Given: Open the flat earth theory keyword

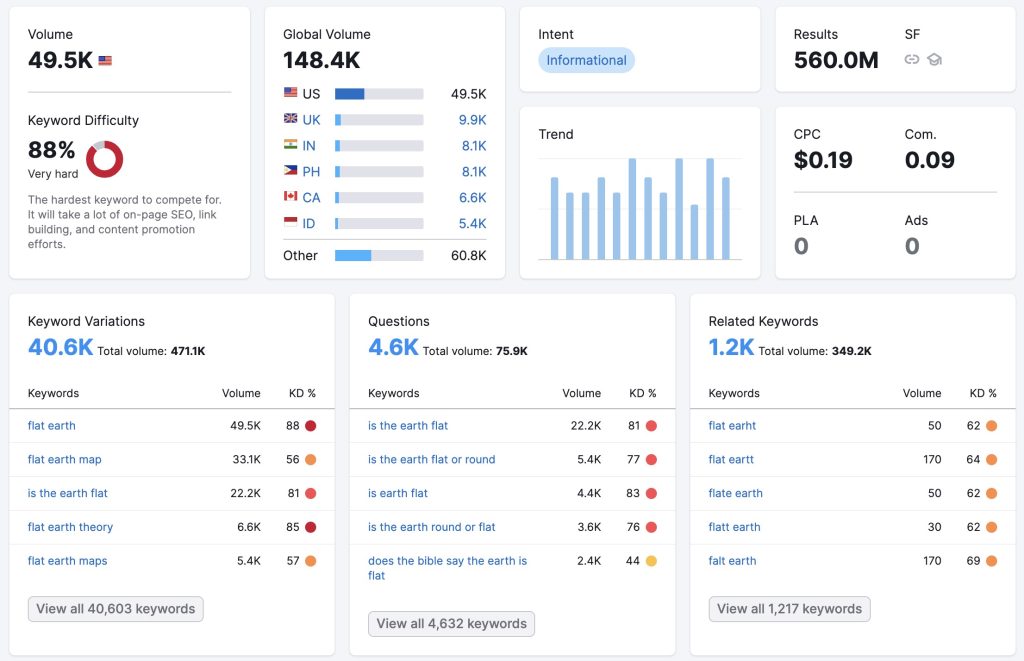Looking at the screenshot, I should [70, 527].
